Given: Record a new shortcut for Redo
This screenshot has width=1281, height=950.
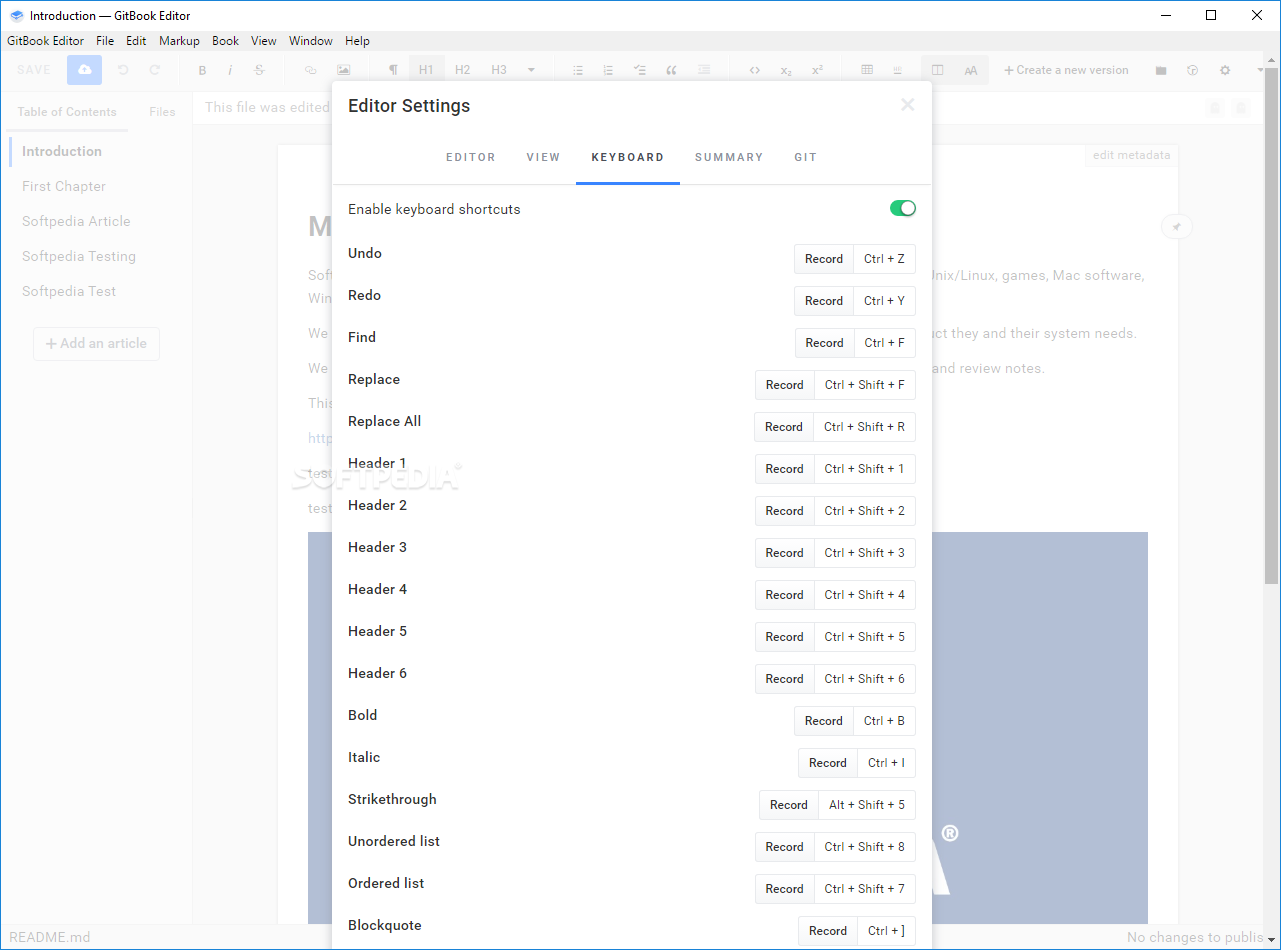Looking at the screenshot, I should [x=824, y=301].
